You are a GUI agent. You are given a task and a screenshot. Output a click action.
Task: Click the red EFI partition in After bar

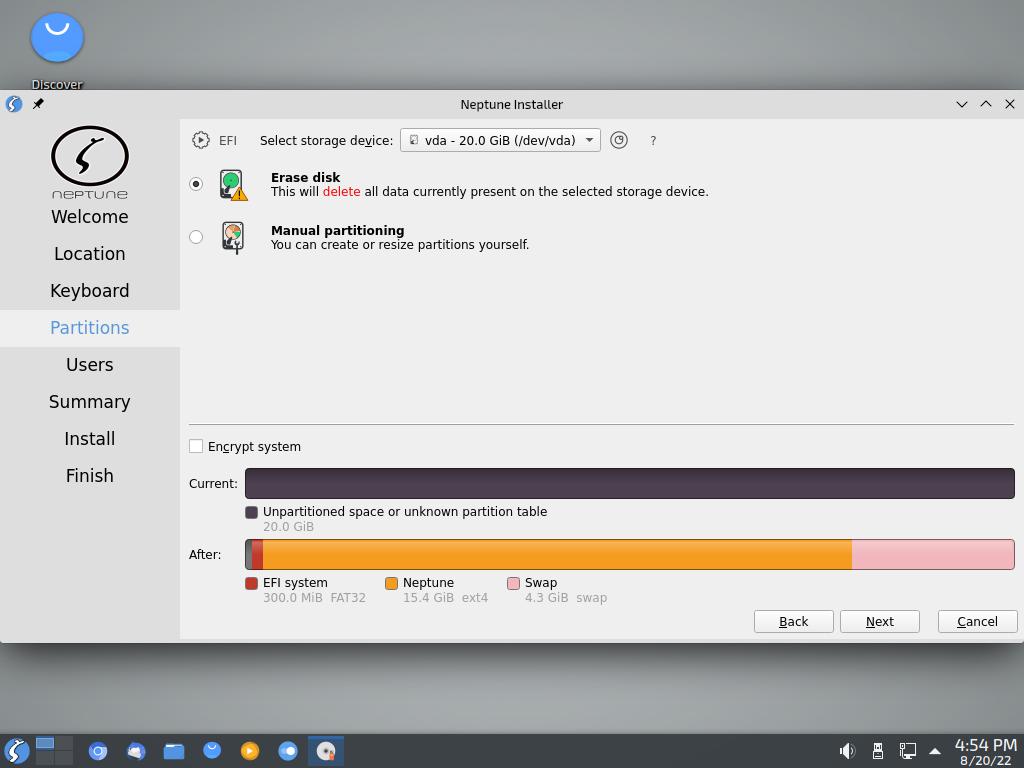tap(257, 554)
